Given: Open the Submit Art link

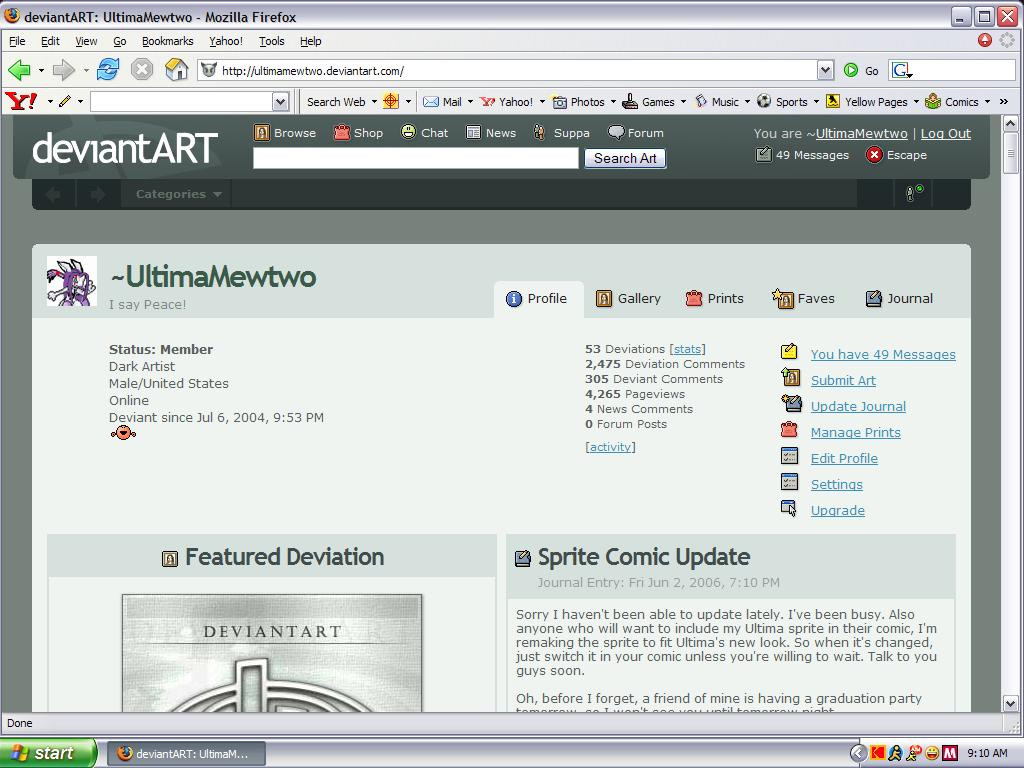Looking at the screenshot, I should (x=843, y=381).
